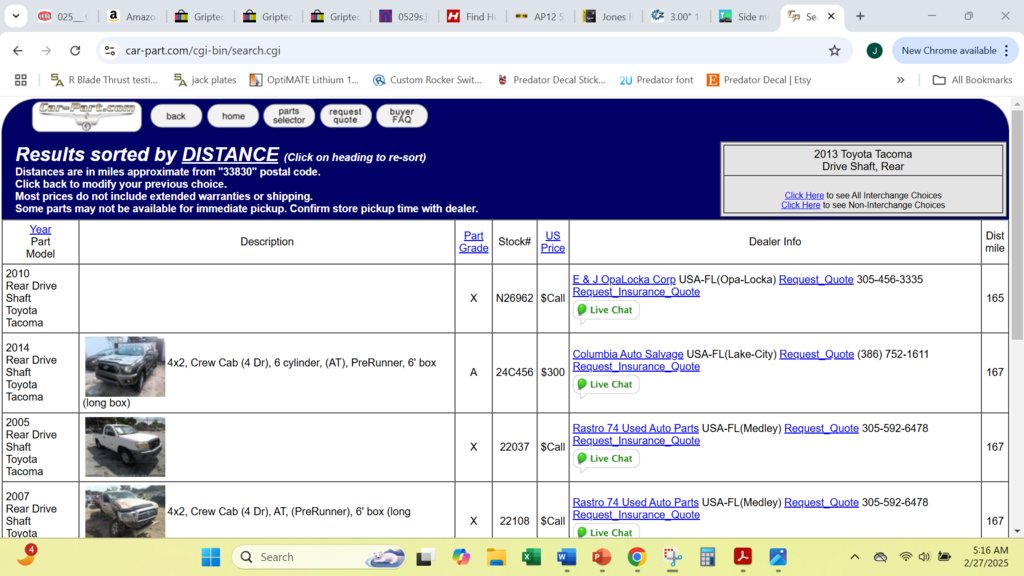The image size is (1024, 576).
Task: Reload the current page
Action: 75,50
